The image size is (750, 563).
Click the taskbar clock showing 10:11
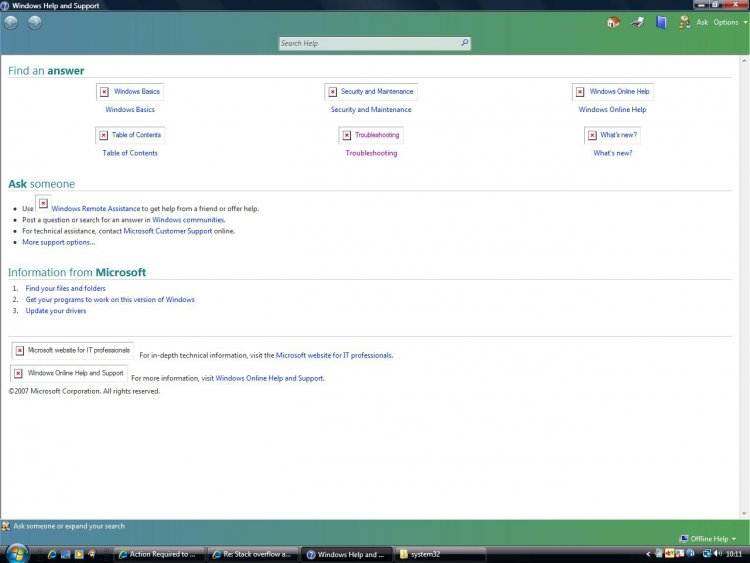pos(734,554)
